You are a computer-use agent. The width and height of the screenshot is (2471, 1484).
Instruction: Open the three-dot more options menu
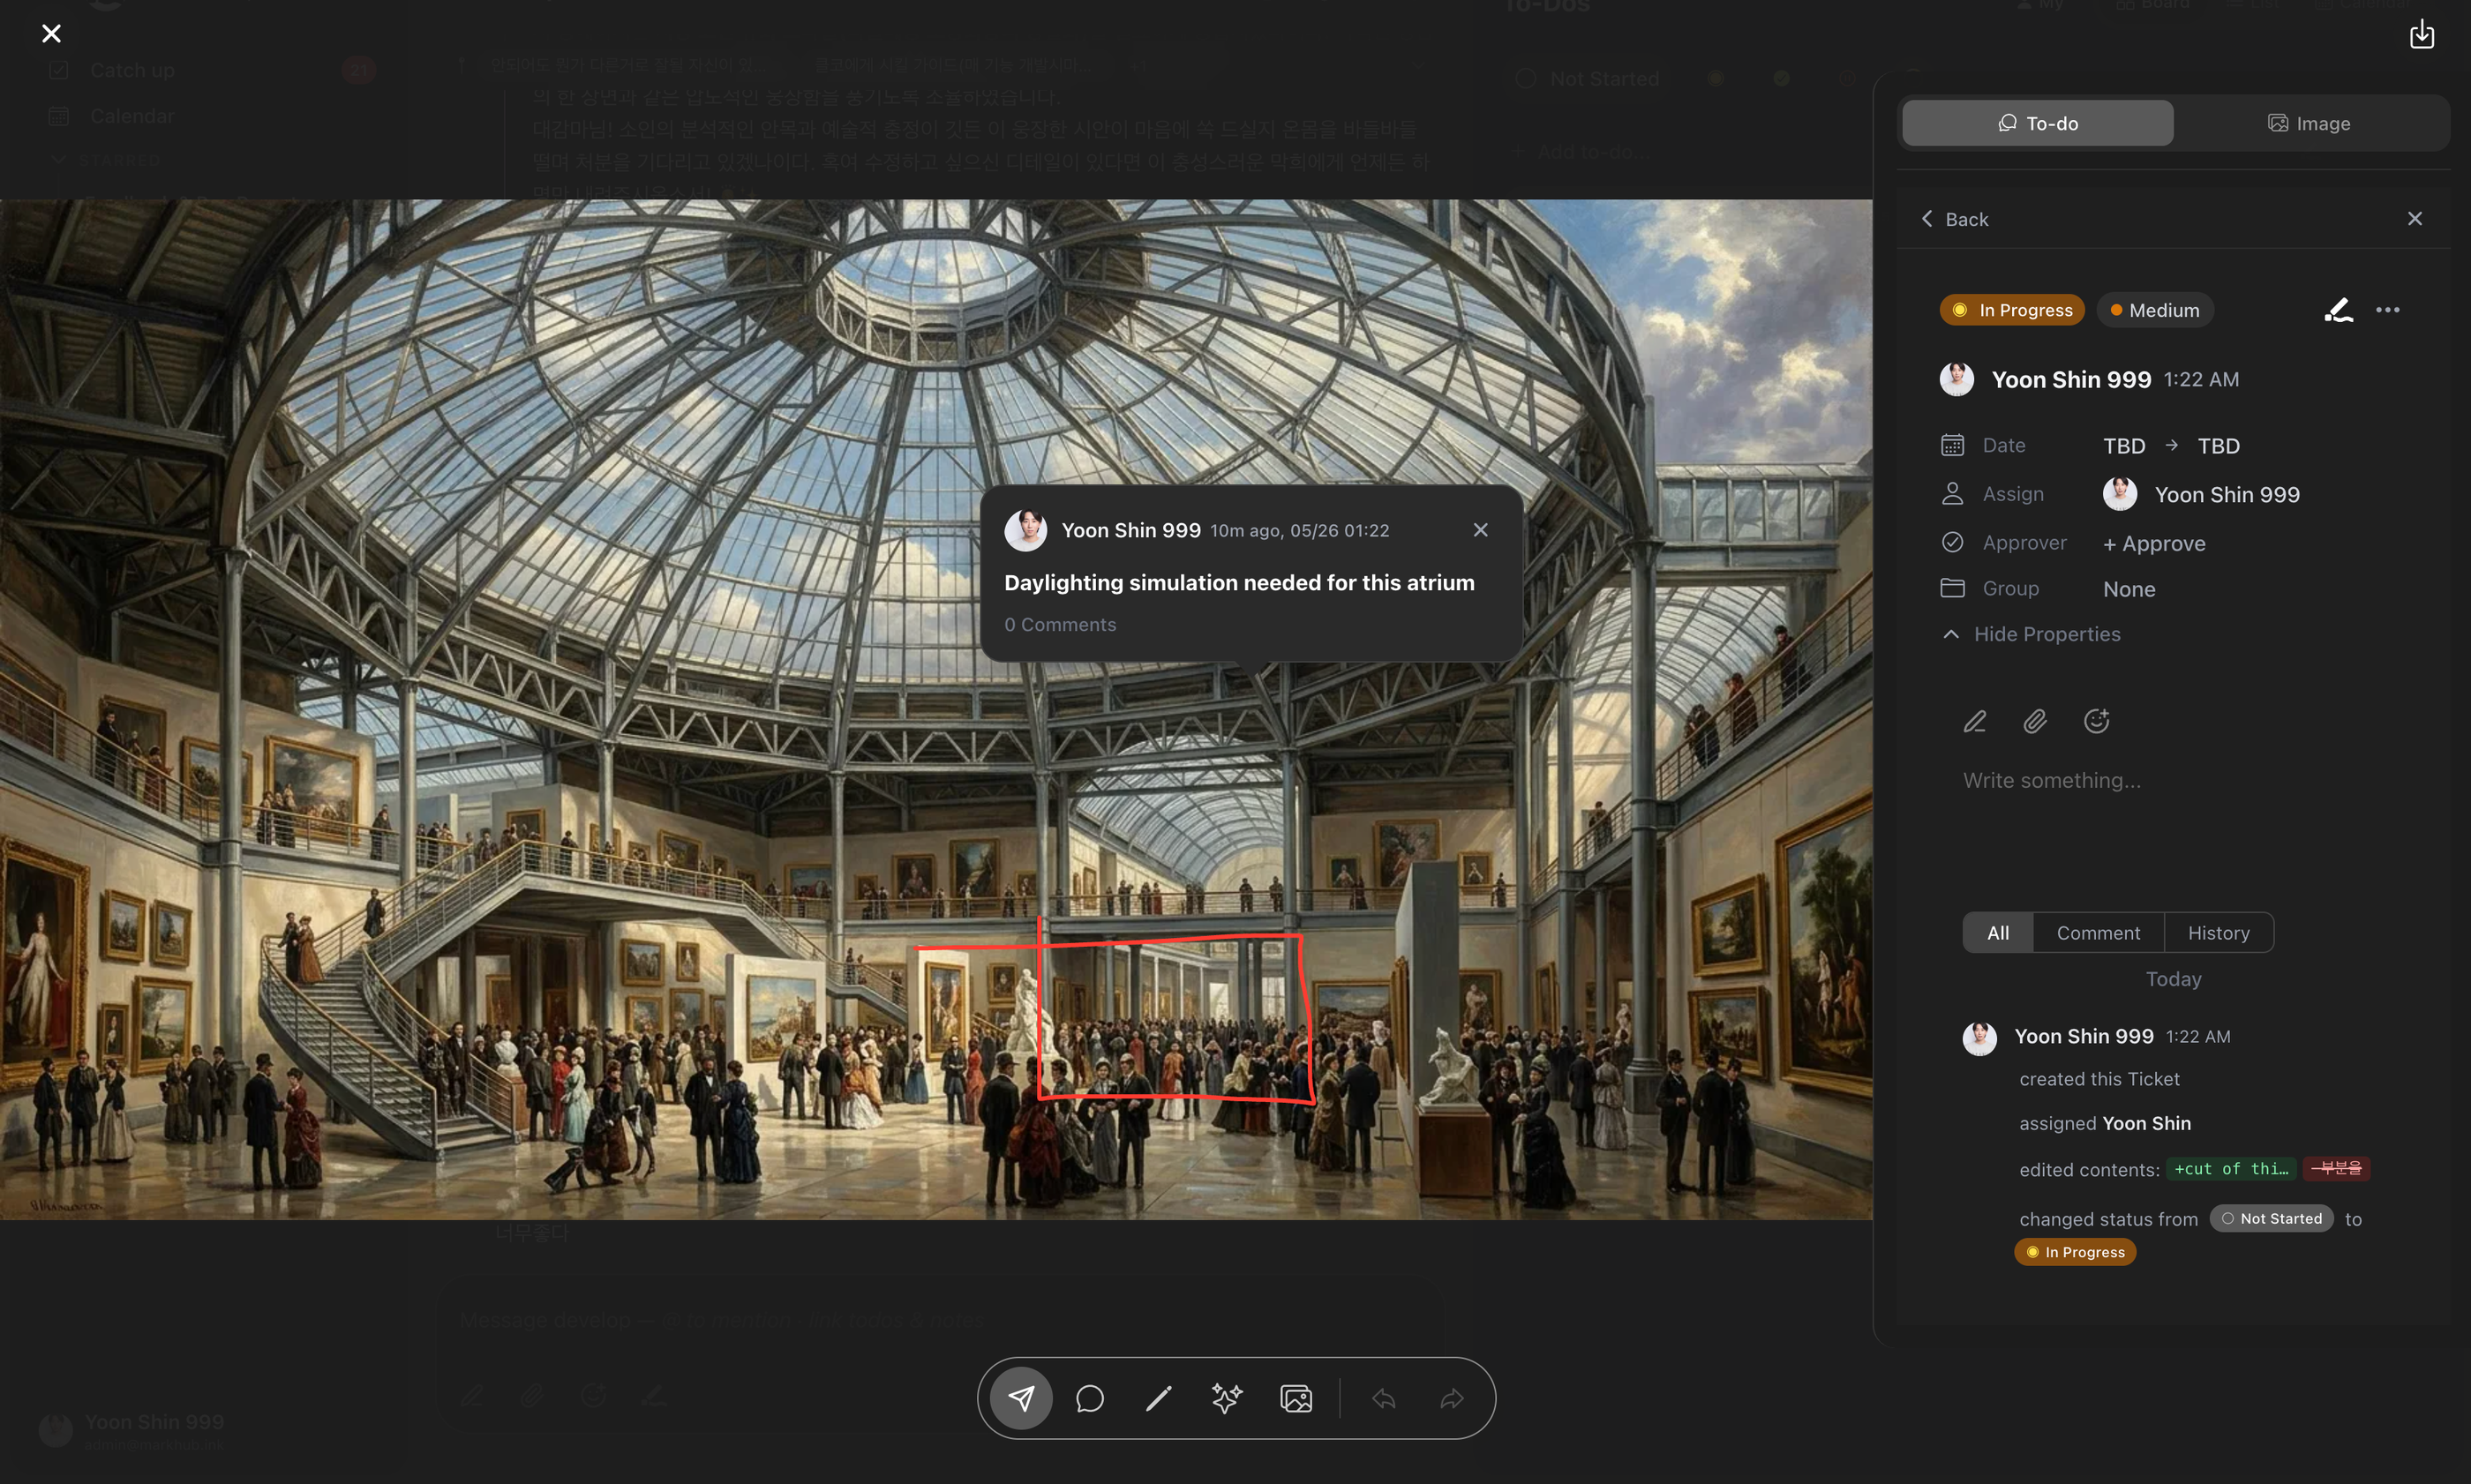(x=2387, y=310)
